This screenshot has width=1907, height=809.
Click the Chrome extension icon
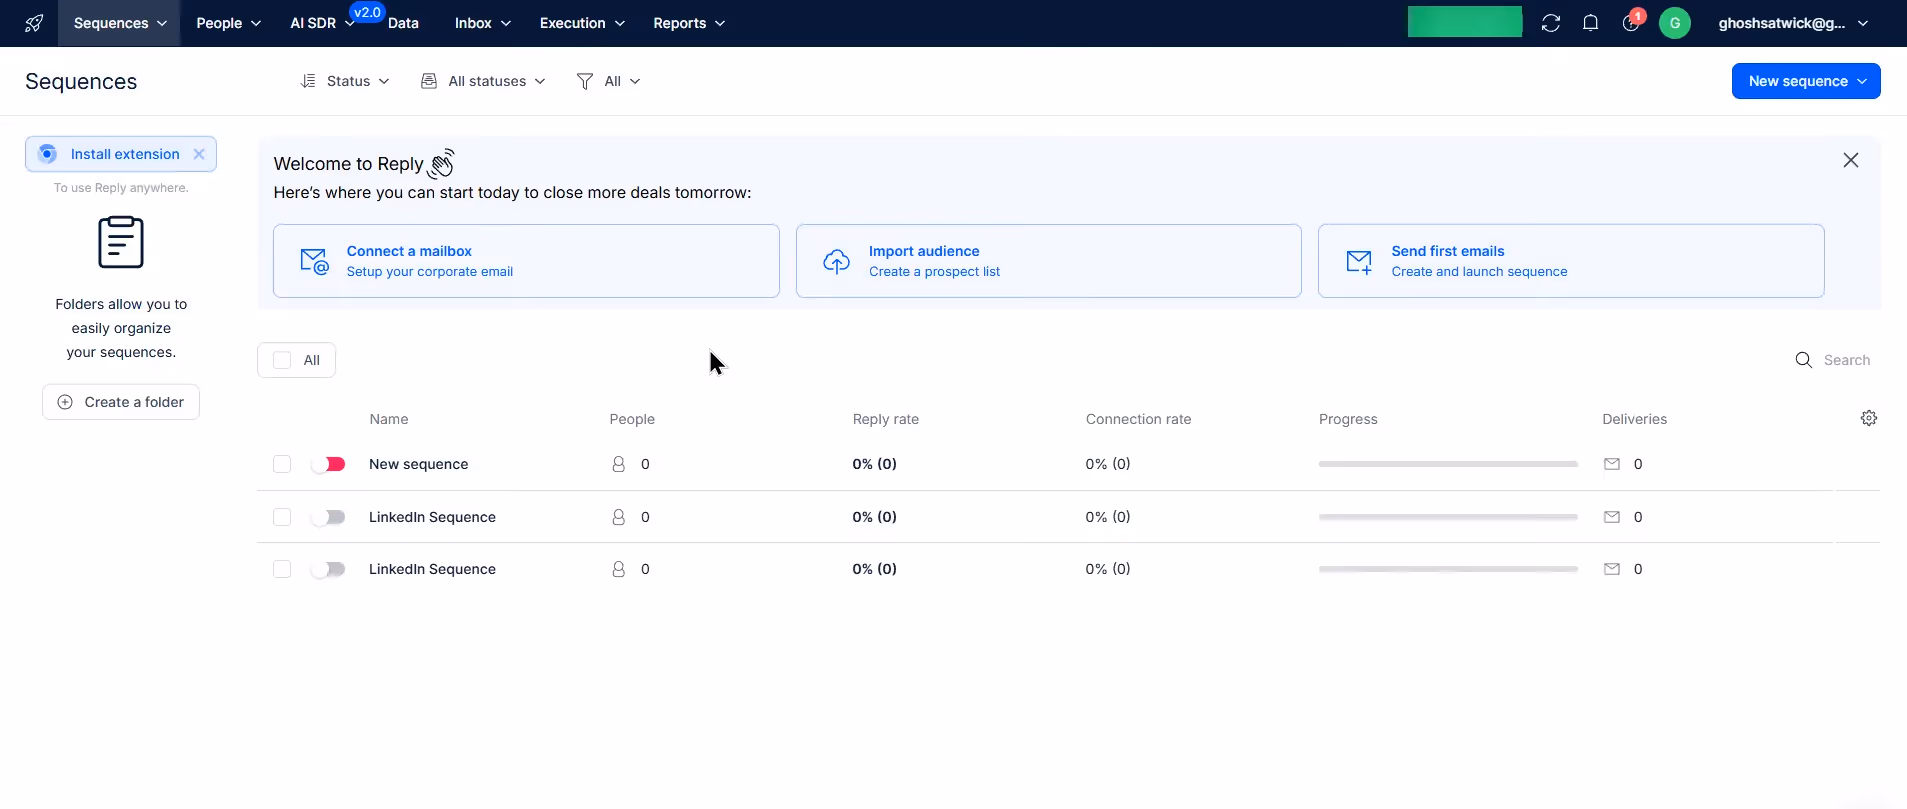point(47,154)
